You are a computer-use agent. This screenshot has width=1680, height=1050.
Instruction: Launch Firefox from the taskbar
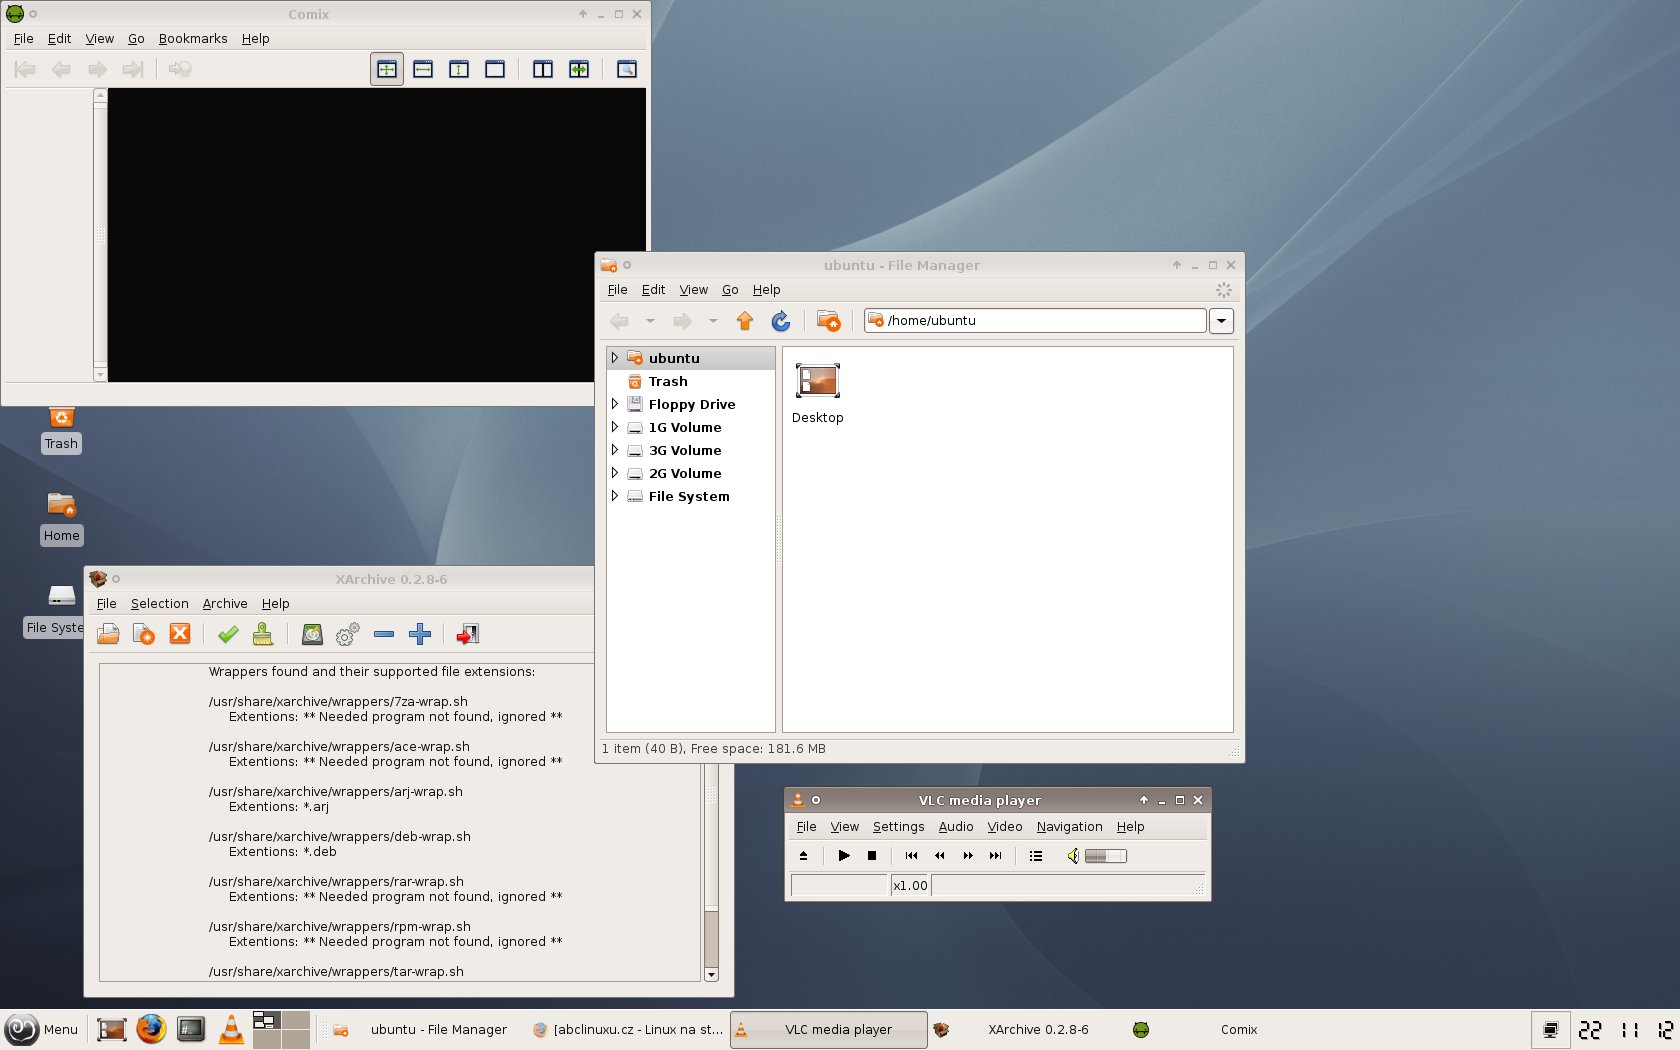[x=151, y=1029]
